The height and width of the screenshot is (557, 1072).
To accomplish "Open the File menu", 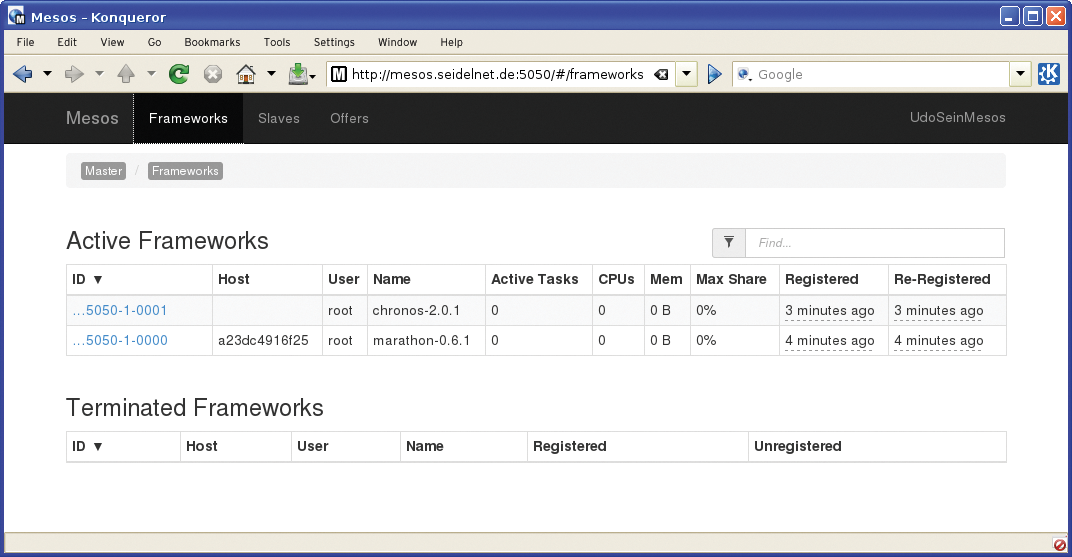I will tap(25, 42).
